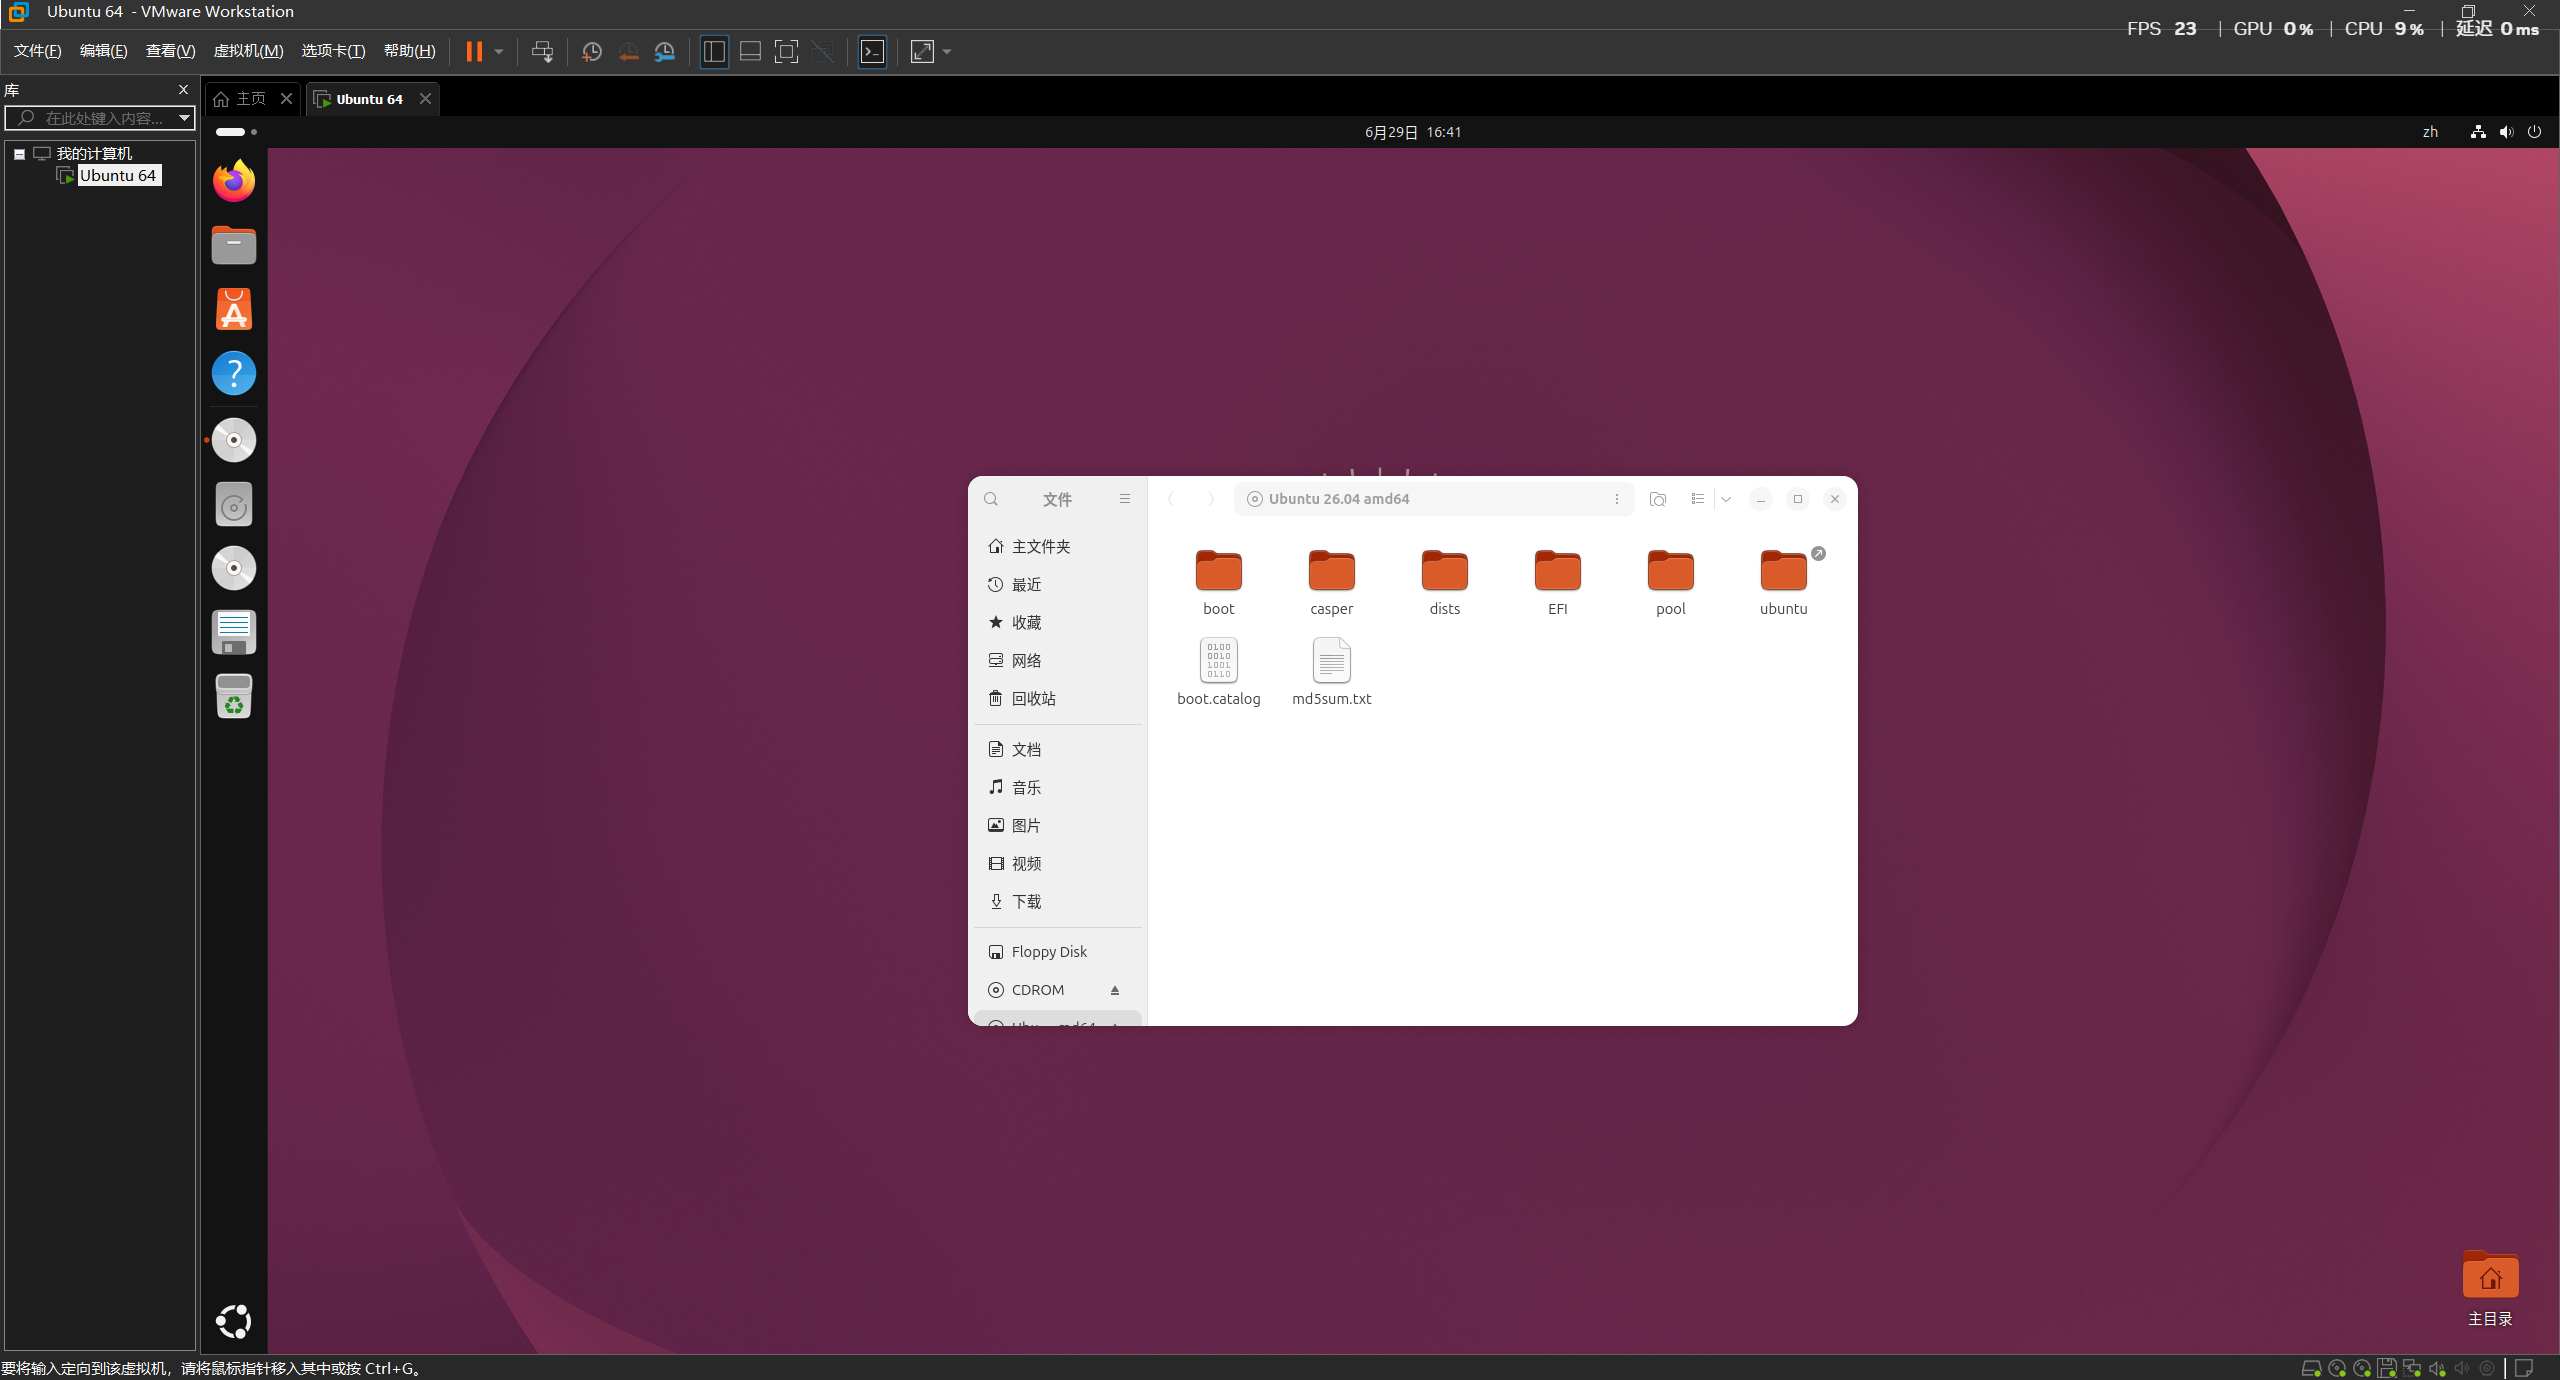Open the power options dropdown beside pause
Screen dimensions: 2560x1380
pyautogui.click(x=498, y=52)
